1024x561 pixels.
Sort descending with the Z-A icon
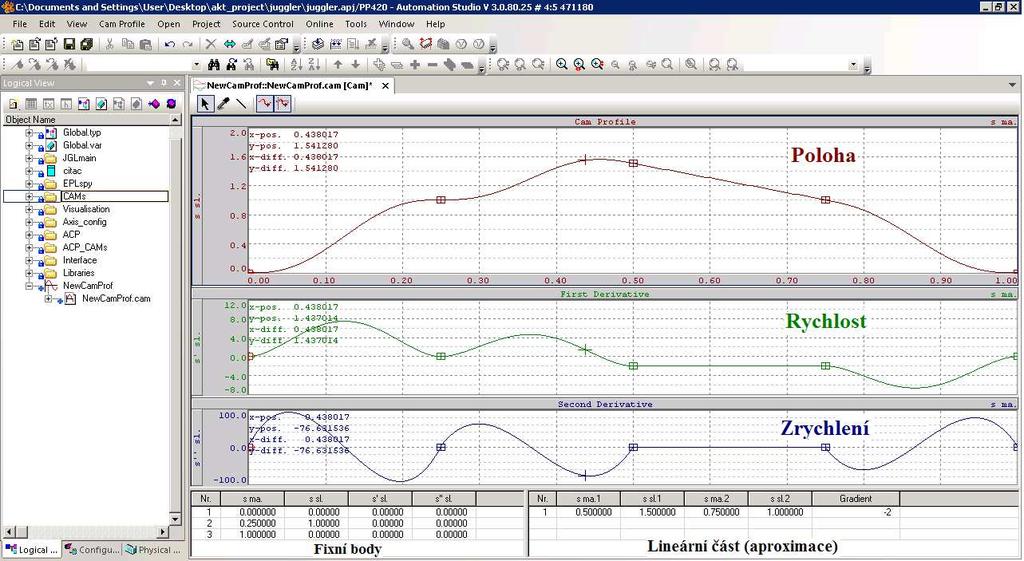(x=313, y=64)
